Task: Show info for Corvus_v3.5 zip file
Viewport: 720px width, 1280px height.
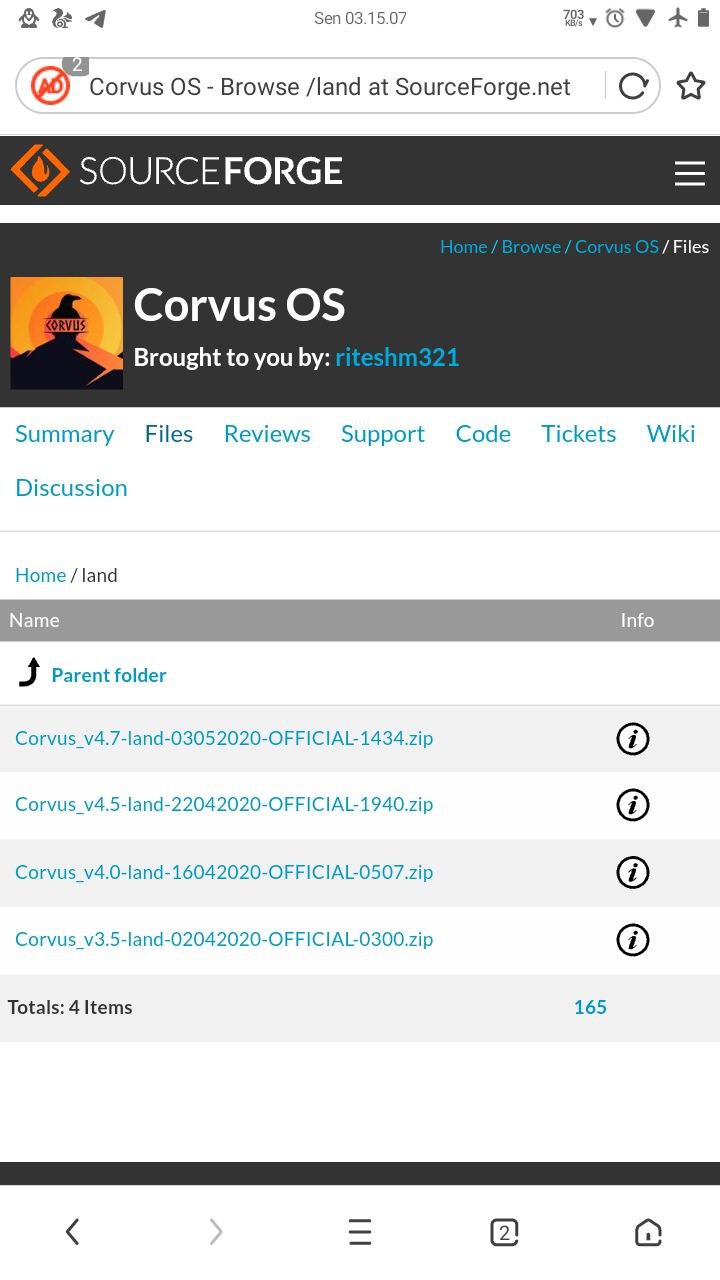Action: [632, 940]
